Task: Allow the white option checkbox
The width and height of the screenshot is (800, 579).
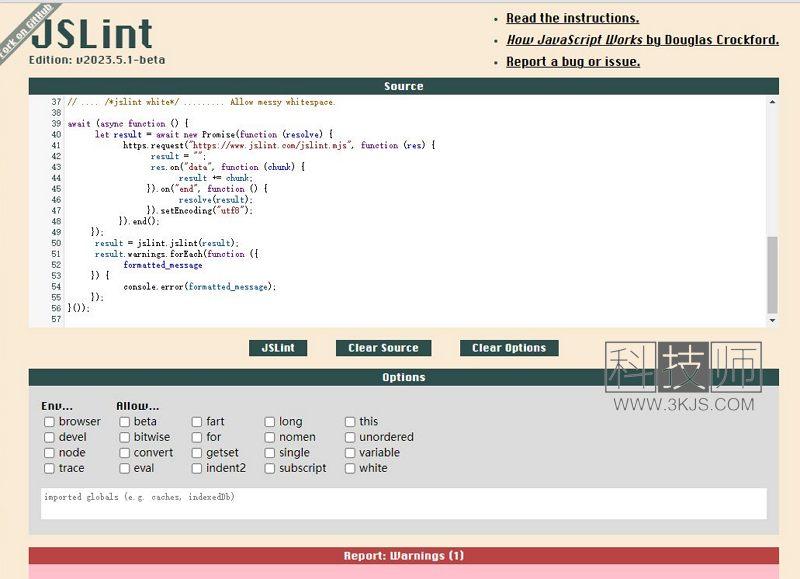Action: click(350, 468)
